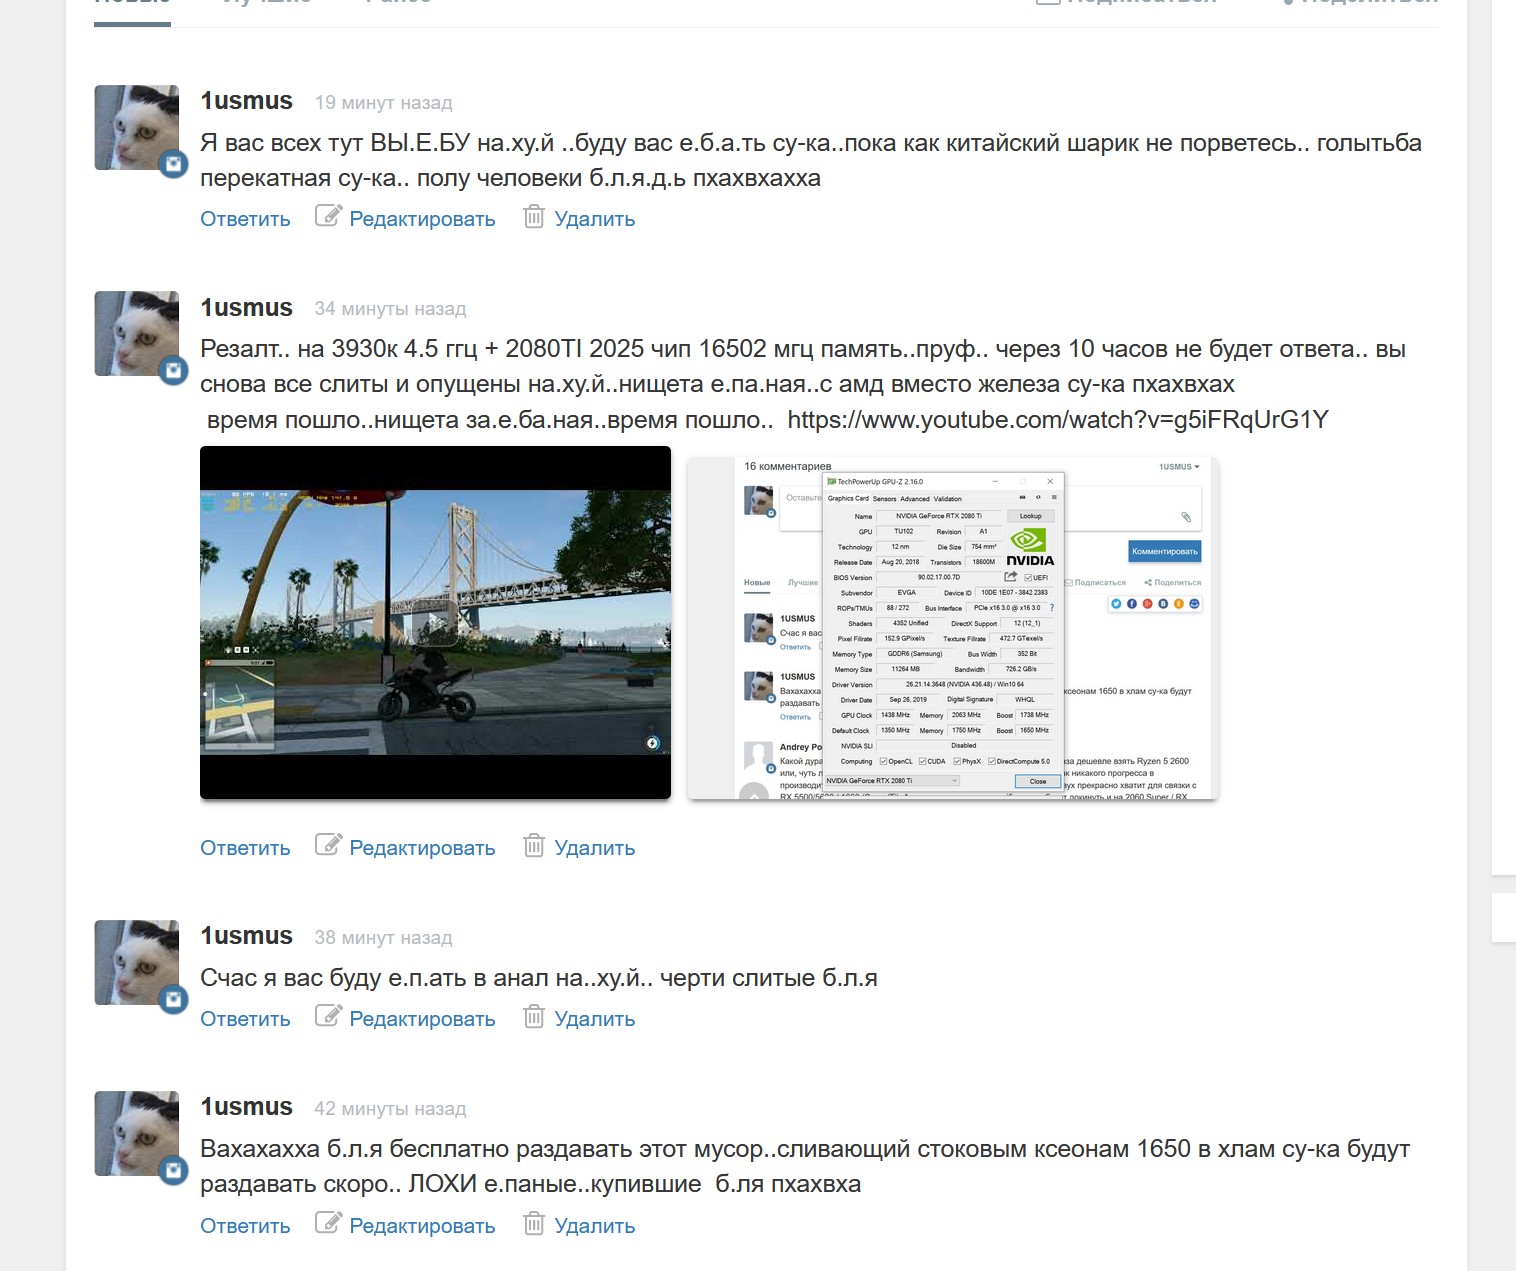This screenshot has height=1271, width=1516.
Task: Click the blue badge on the 42-minute comment avatar
Action: [x=174, y=1170]
